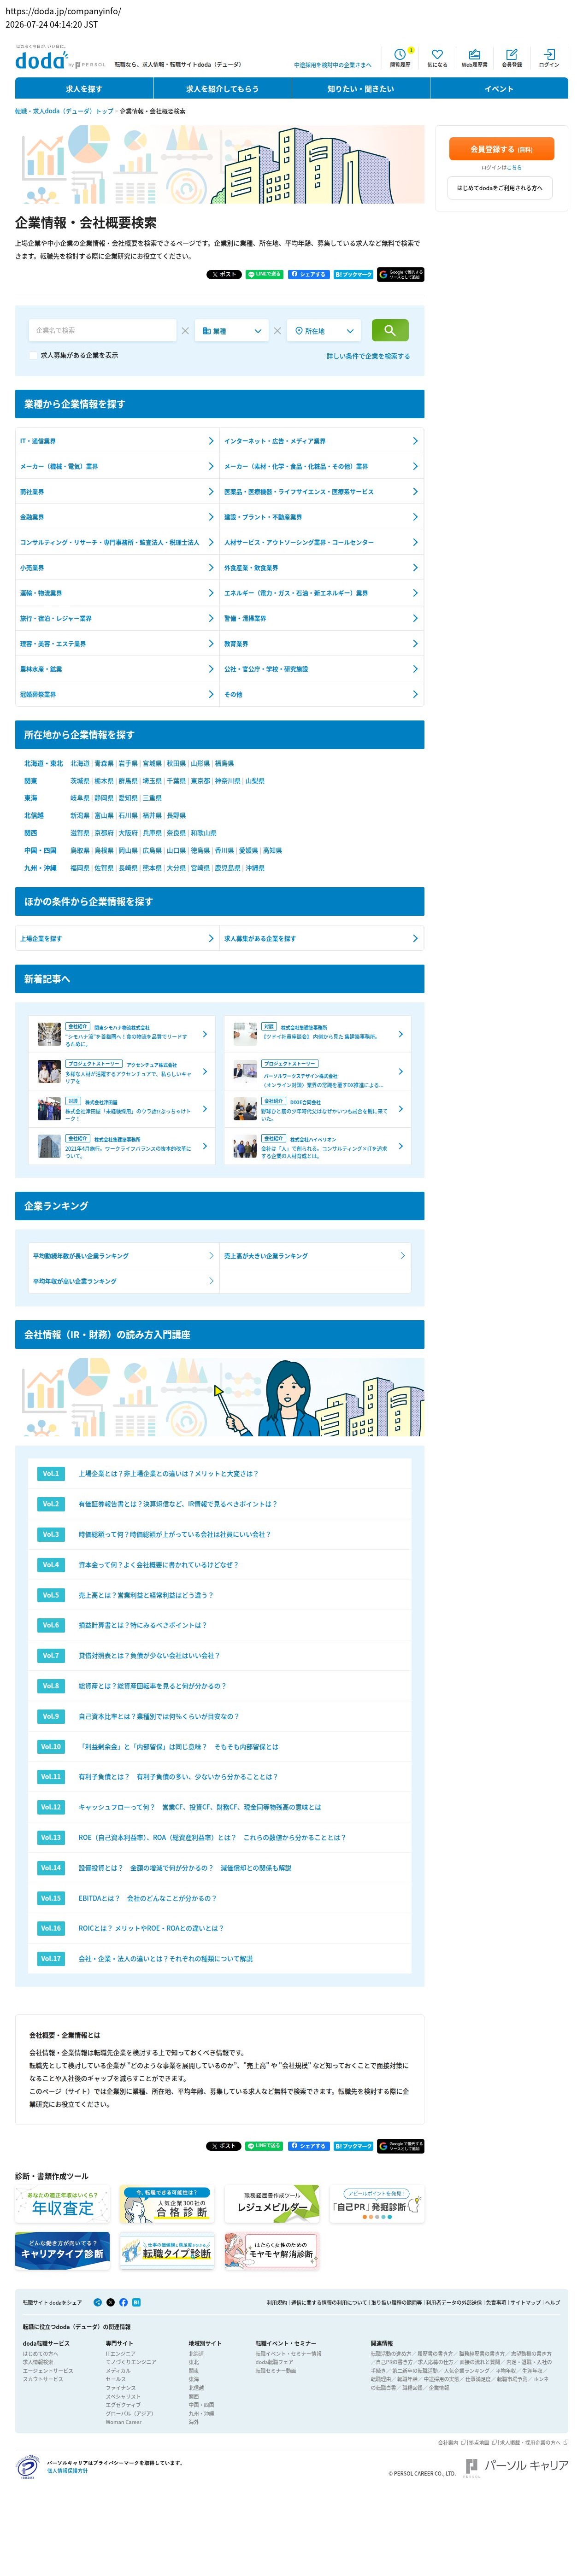Select 大阪府 prefecture link

click(x=128, y=833)
